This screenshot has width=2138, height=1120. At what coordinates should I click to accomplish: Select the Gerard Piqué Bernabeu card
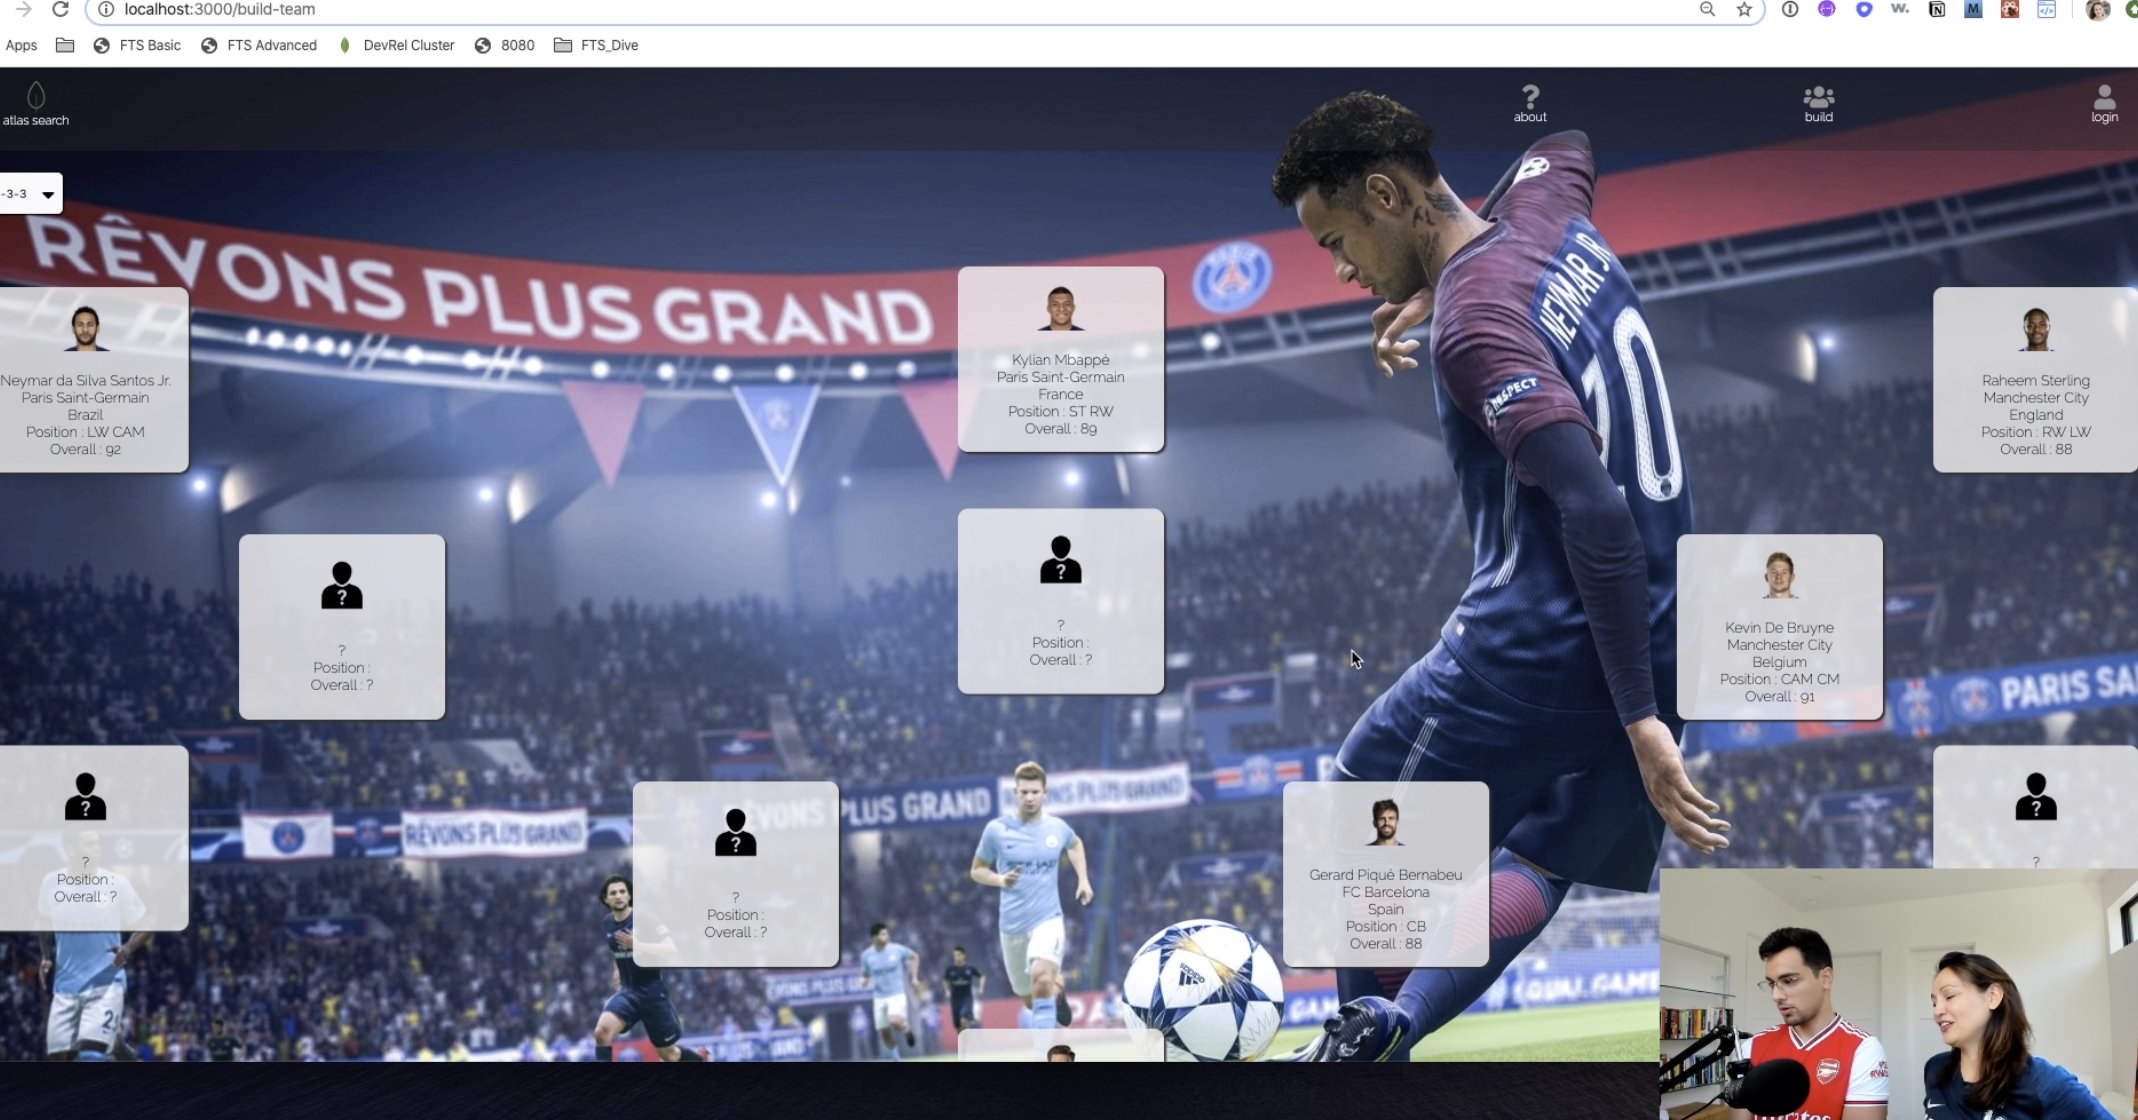tap(1386, 874)
